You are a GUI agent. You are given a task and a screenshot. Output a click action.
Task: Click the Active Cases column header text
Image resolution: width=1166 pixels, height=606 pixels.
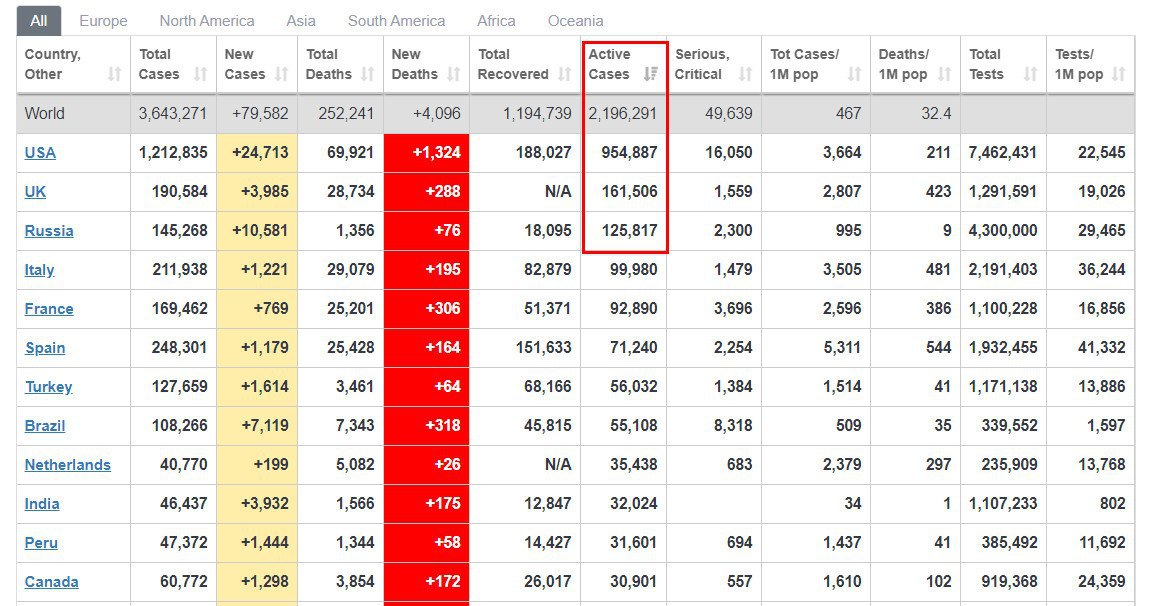609,64
